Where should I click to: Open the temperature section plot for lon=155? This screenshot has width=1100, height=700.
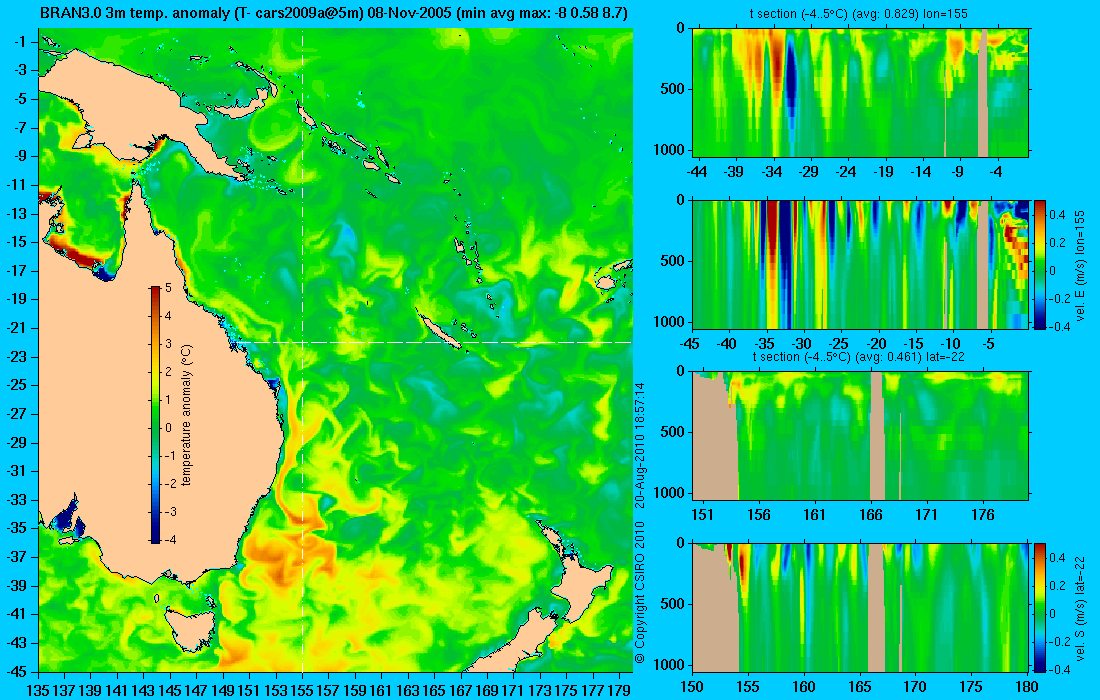(x=861, y=93)
